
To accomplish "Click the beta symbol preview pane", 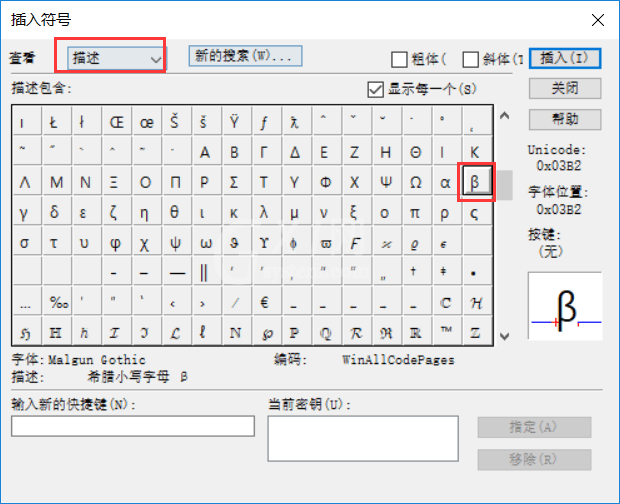I will 565,306.
